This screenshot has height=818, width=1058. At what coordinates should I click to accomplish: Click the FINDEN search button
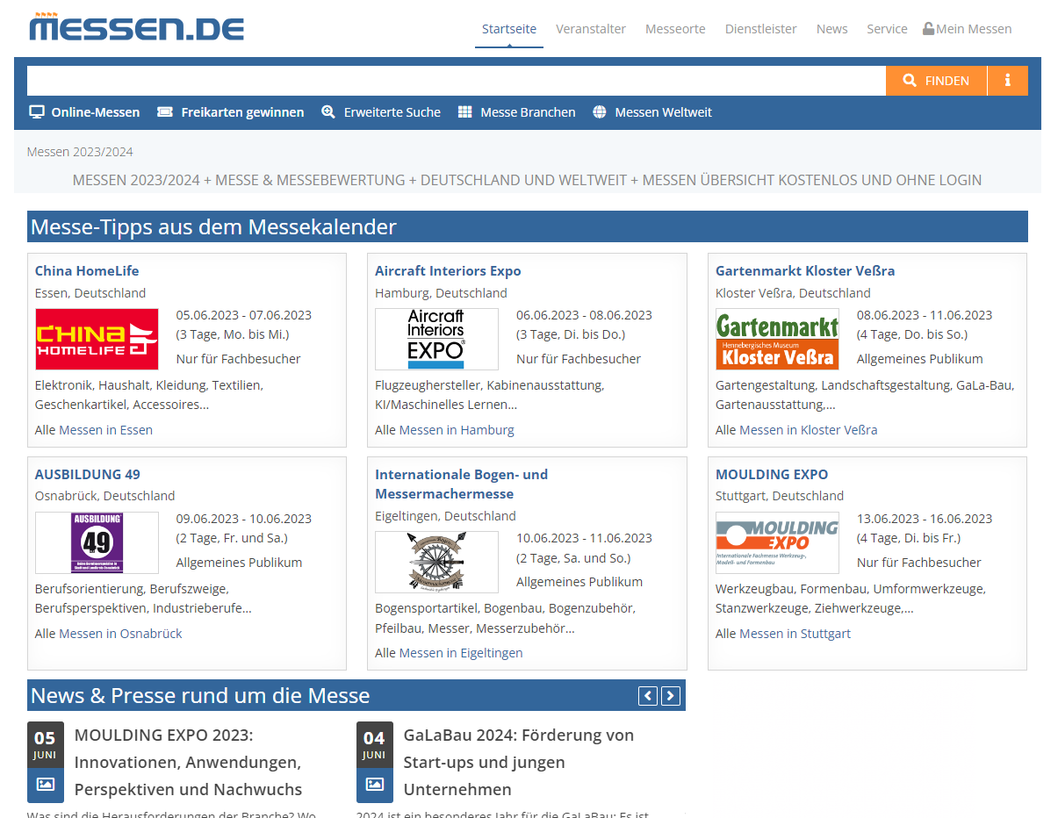pyautogui.click(x=937, y=80)
